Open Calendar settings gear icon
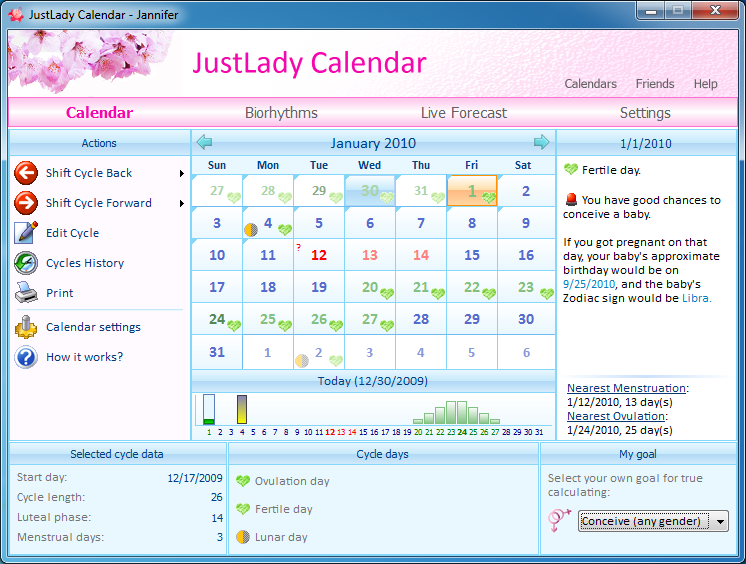Screen dimensions: 746x564 (x=26, y=327)
